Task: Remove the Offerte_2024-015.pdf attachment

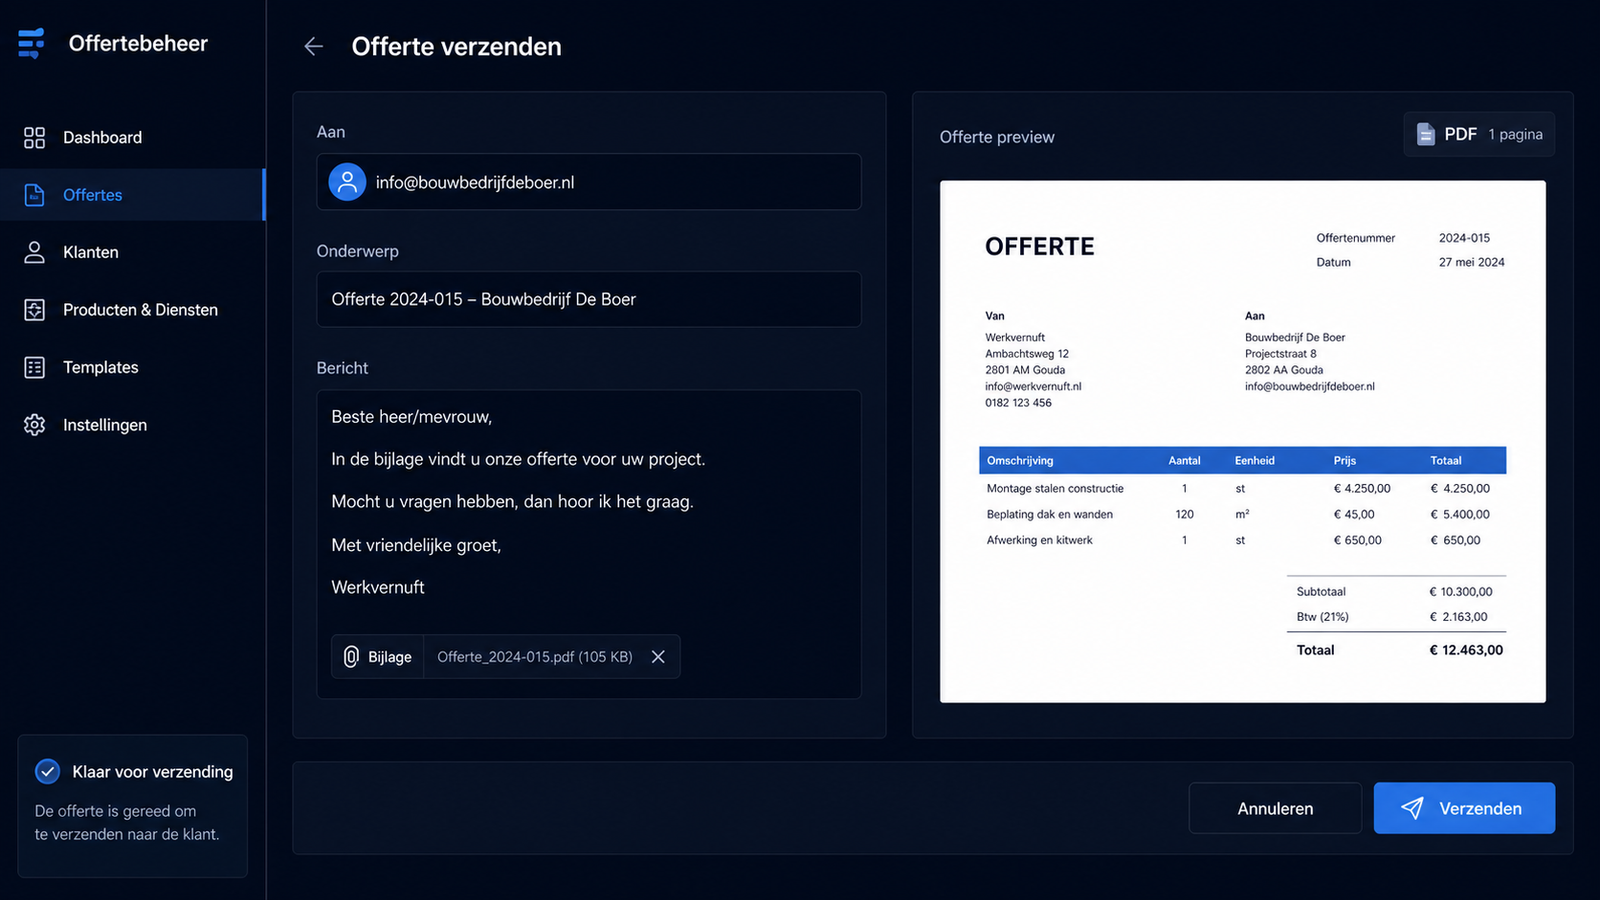Action: (658, 657)
